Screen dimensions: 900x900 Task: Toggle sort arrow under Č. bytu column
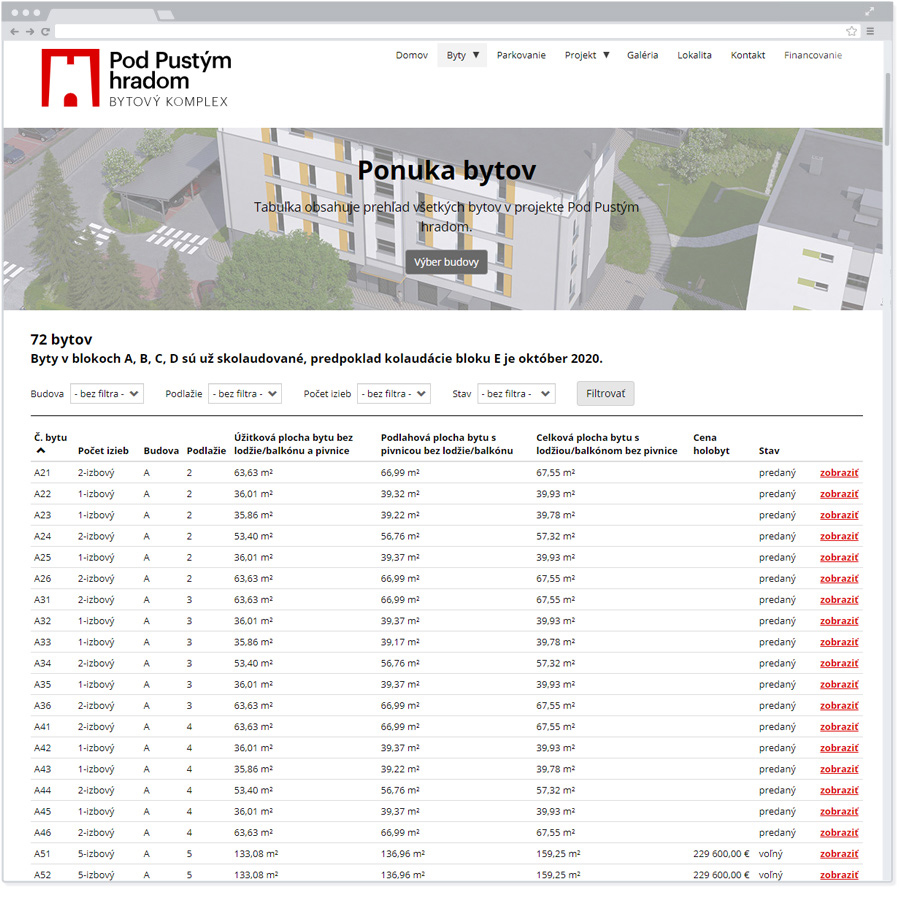(x=40, y=451)
